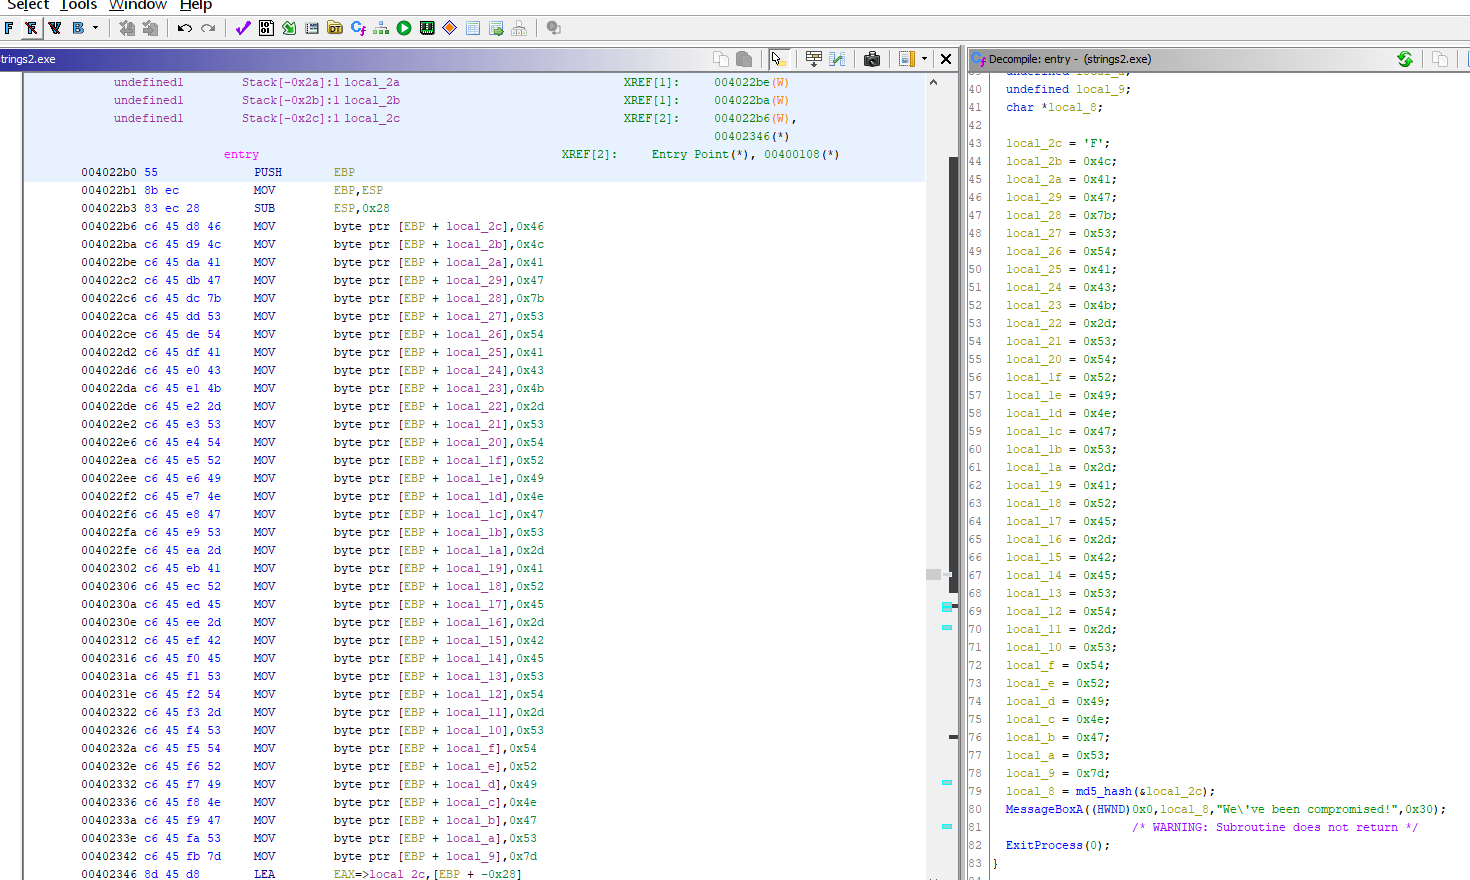
Task: Open the browser field formatter icon
Action: (814, 59)
